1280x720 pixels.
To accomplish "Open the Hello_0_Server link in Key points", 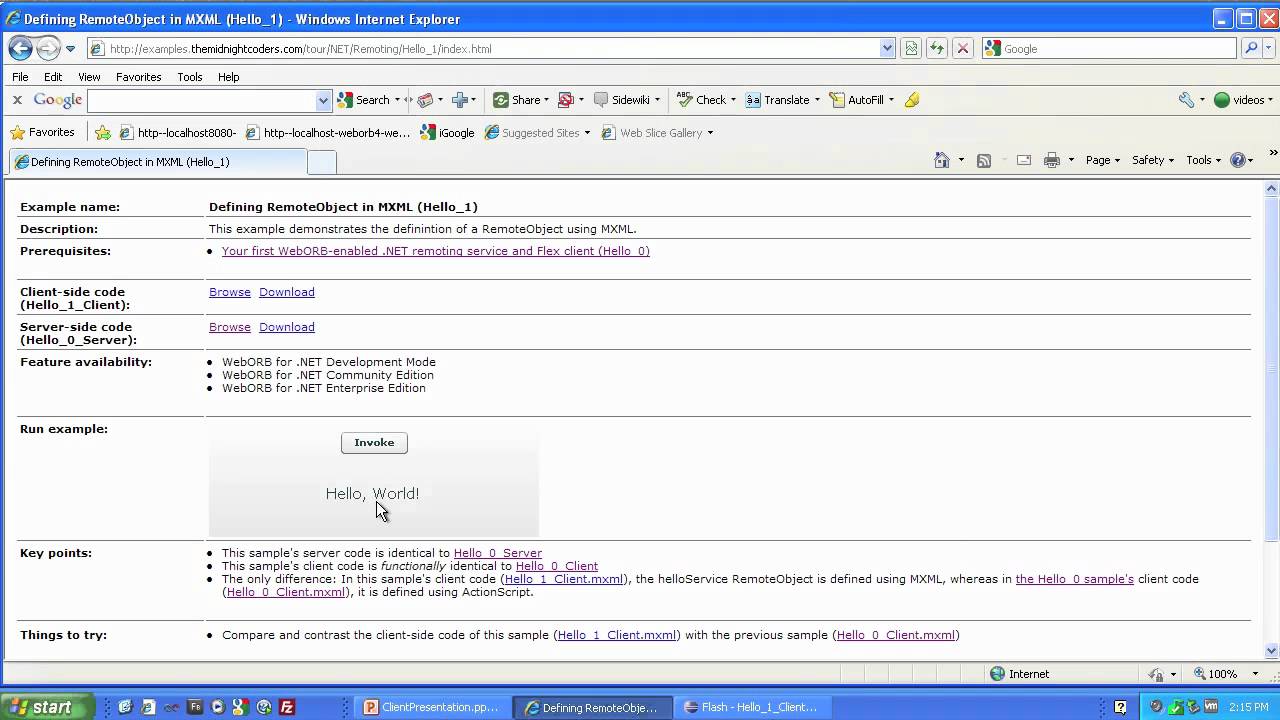I will pyautogui.click(x=497, y=553).
